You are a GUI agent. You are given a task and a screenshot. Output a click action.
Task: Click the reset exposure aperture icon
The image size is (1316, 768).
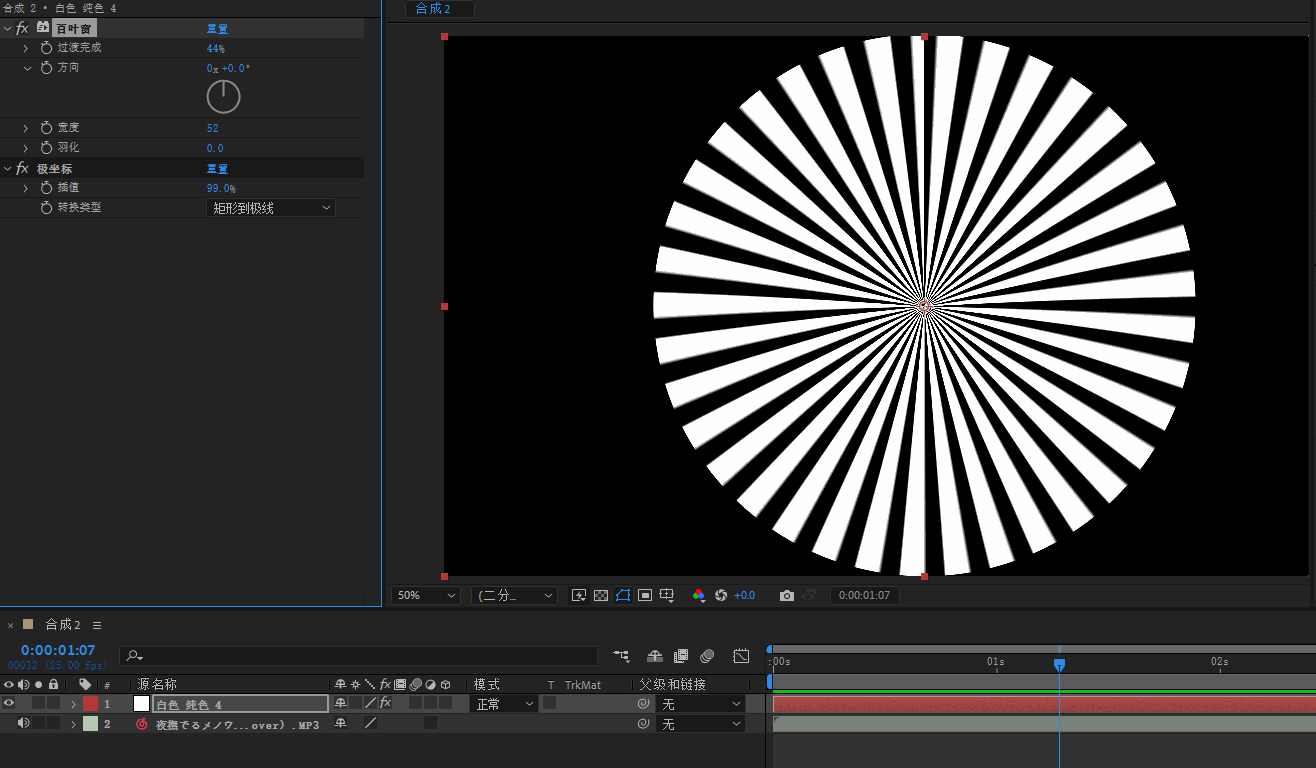click(x=720, y=595)
